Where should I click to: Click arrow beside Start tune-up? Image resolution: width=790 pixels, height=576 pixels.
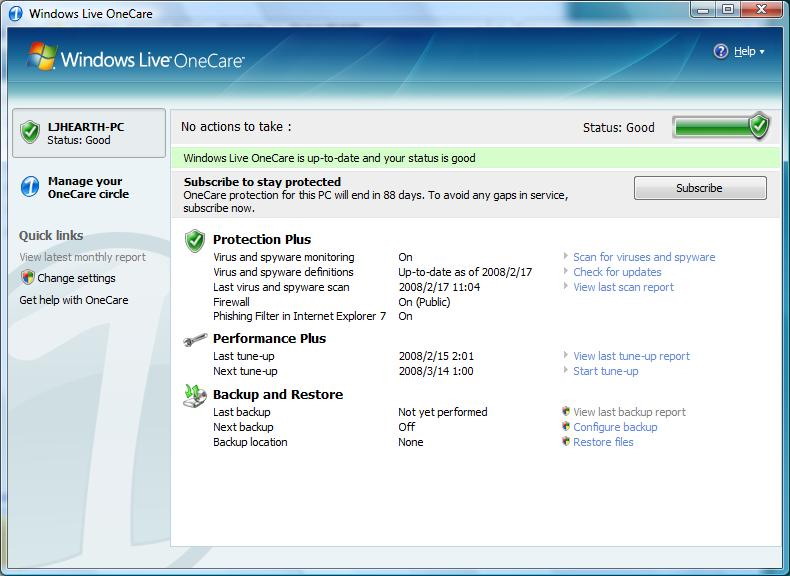(566, 370)
